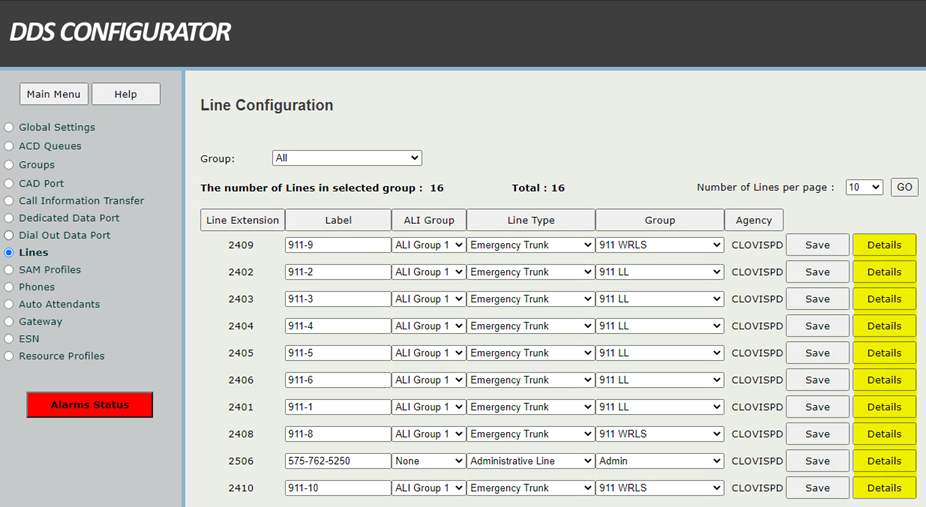Open Line Type dropdown for line 2404
The width and height of the screenshot is (926, 507).
(531, 326)
